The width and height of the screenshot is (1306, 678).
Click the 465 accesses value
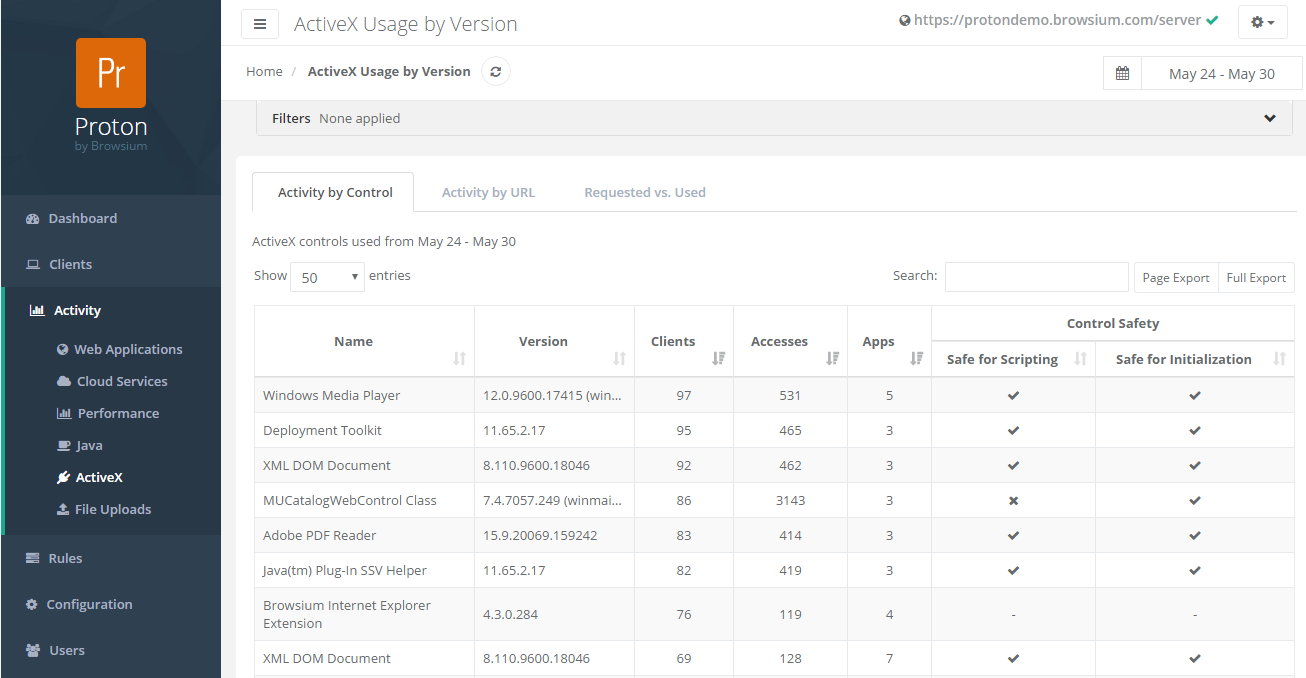pos(790,430)
